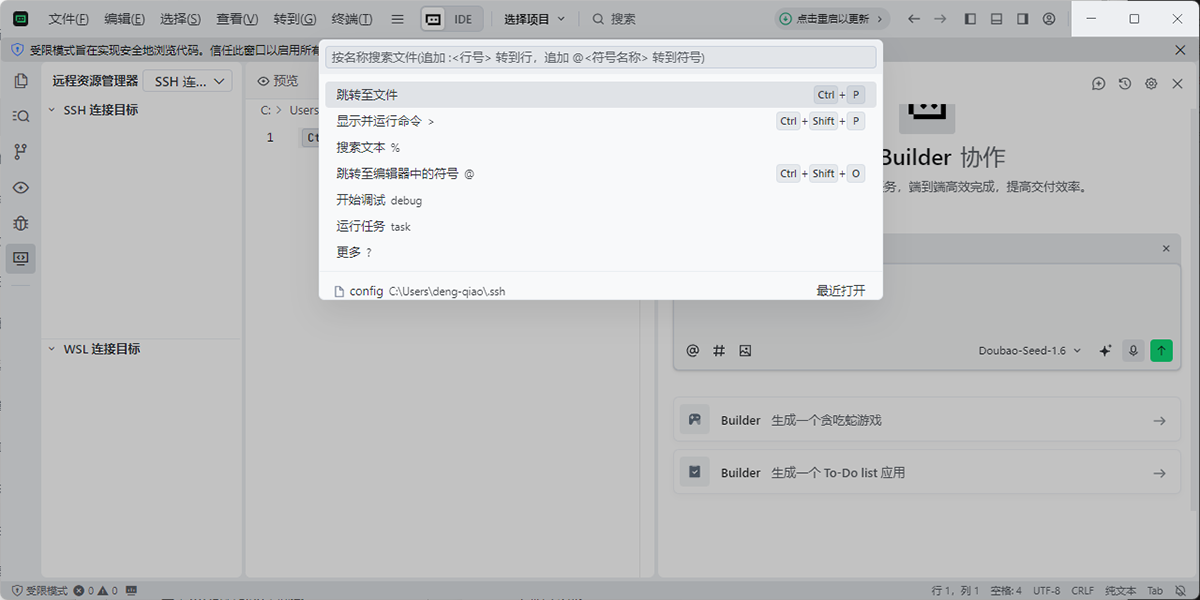Image resolution: width=1200 pixels, height=600 pixels.
Task: Collapse the WSL 连接目标 section
Action: pyautogui.click(x=52, y=349)
